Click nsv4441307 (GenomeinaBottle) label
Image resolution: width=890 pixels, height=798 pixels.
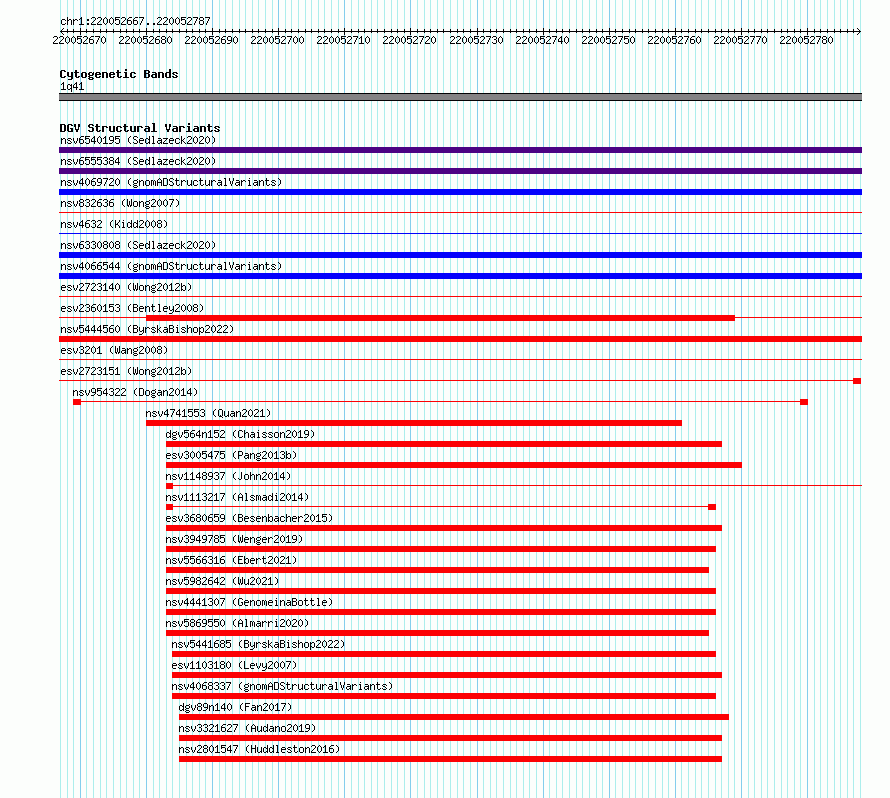(249, 602)
